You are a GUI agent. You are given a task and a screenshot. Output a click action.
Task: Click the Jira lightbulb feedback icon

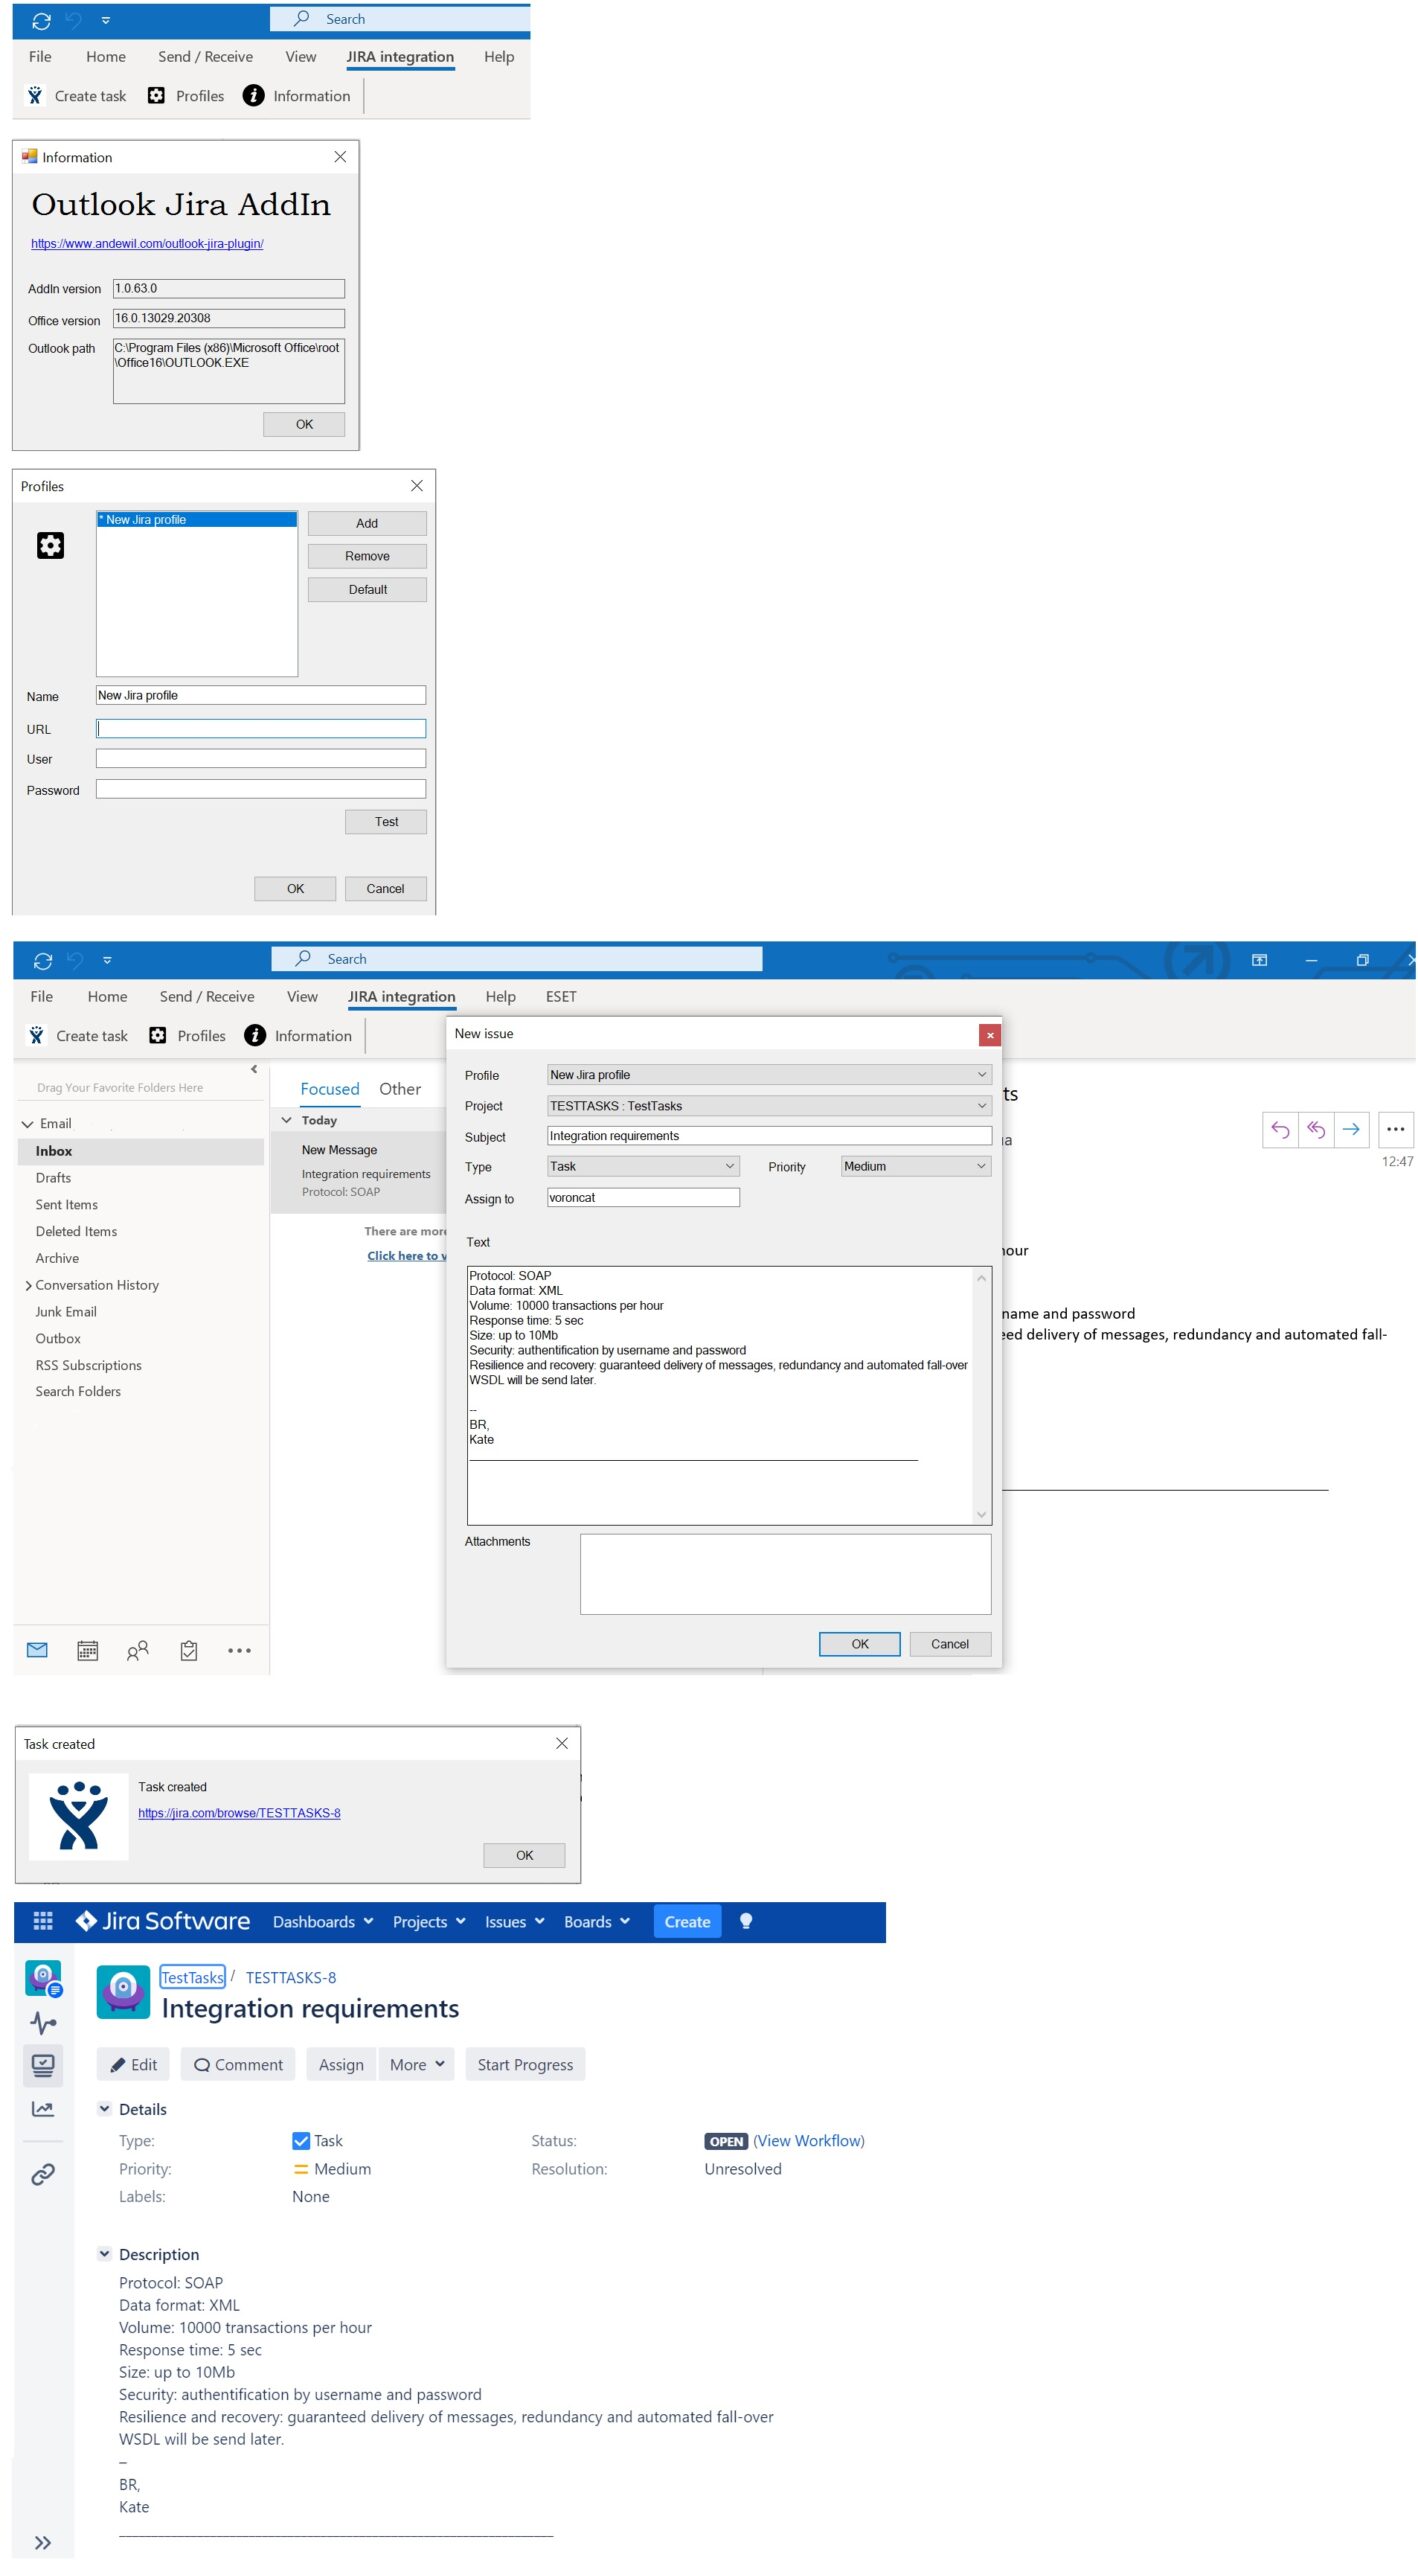(x=745, y=1921)
